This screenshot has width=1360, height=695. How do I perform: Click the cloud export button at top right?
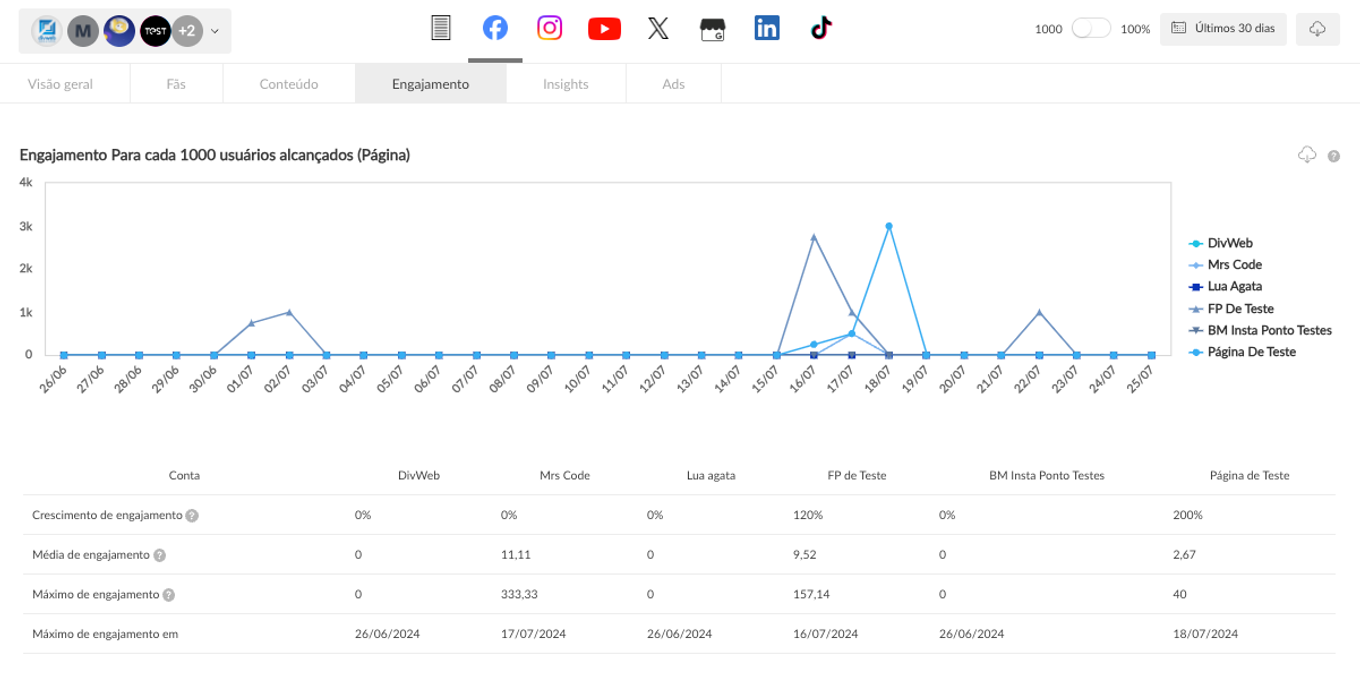click(x=1317, y=29)
